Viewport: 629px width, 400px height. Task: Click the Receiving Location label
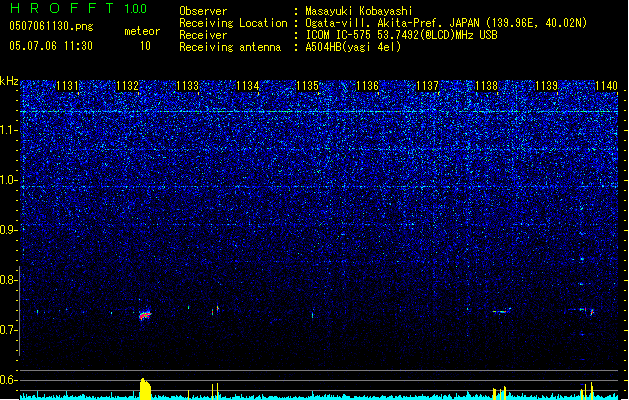[233, 23]
